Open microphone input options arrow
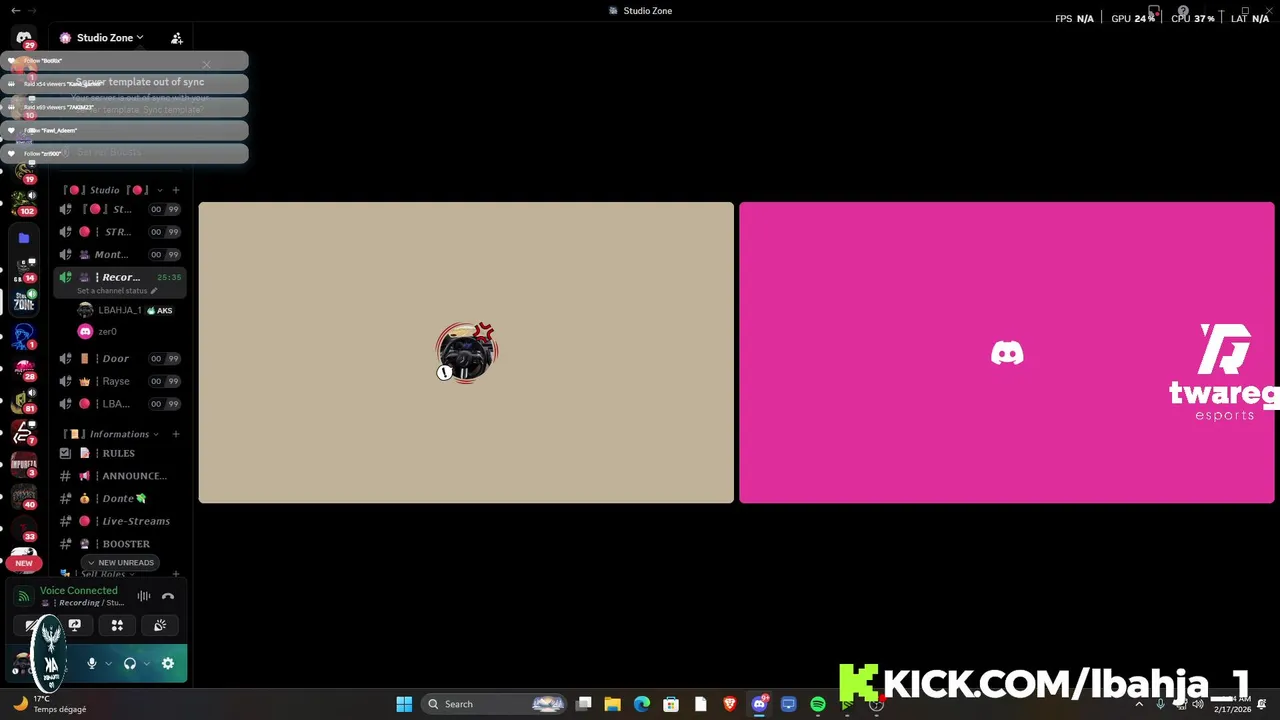This screenshot has width=1280, height=720. (108, 663)
